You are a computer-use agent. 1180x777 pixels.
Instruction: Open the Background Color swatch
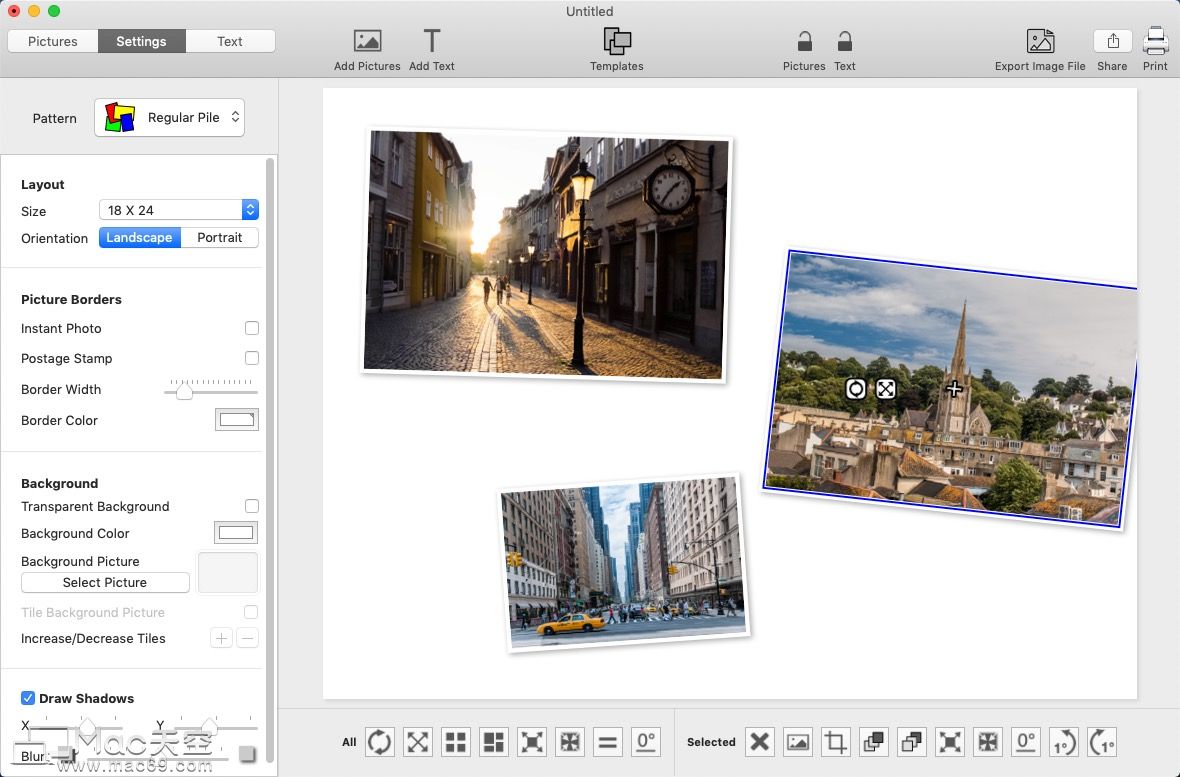(x=236, y=532)
